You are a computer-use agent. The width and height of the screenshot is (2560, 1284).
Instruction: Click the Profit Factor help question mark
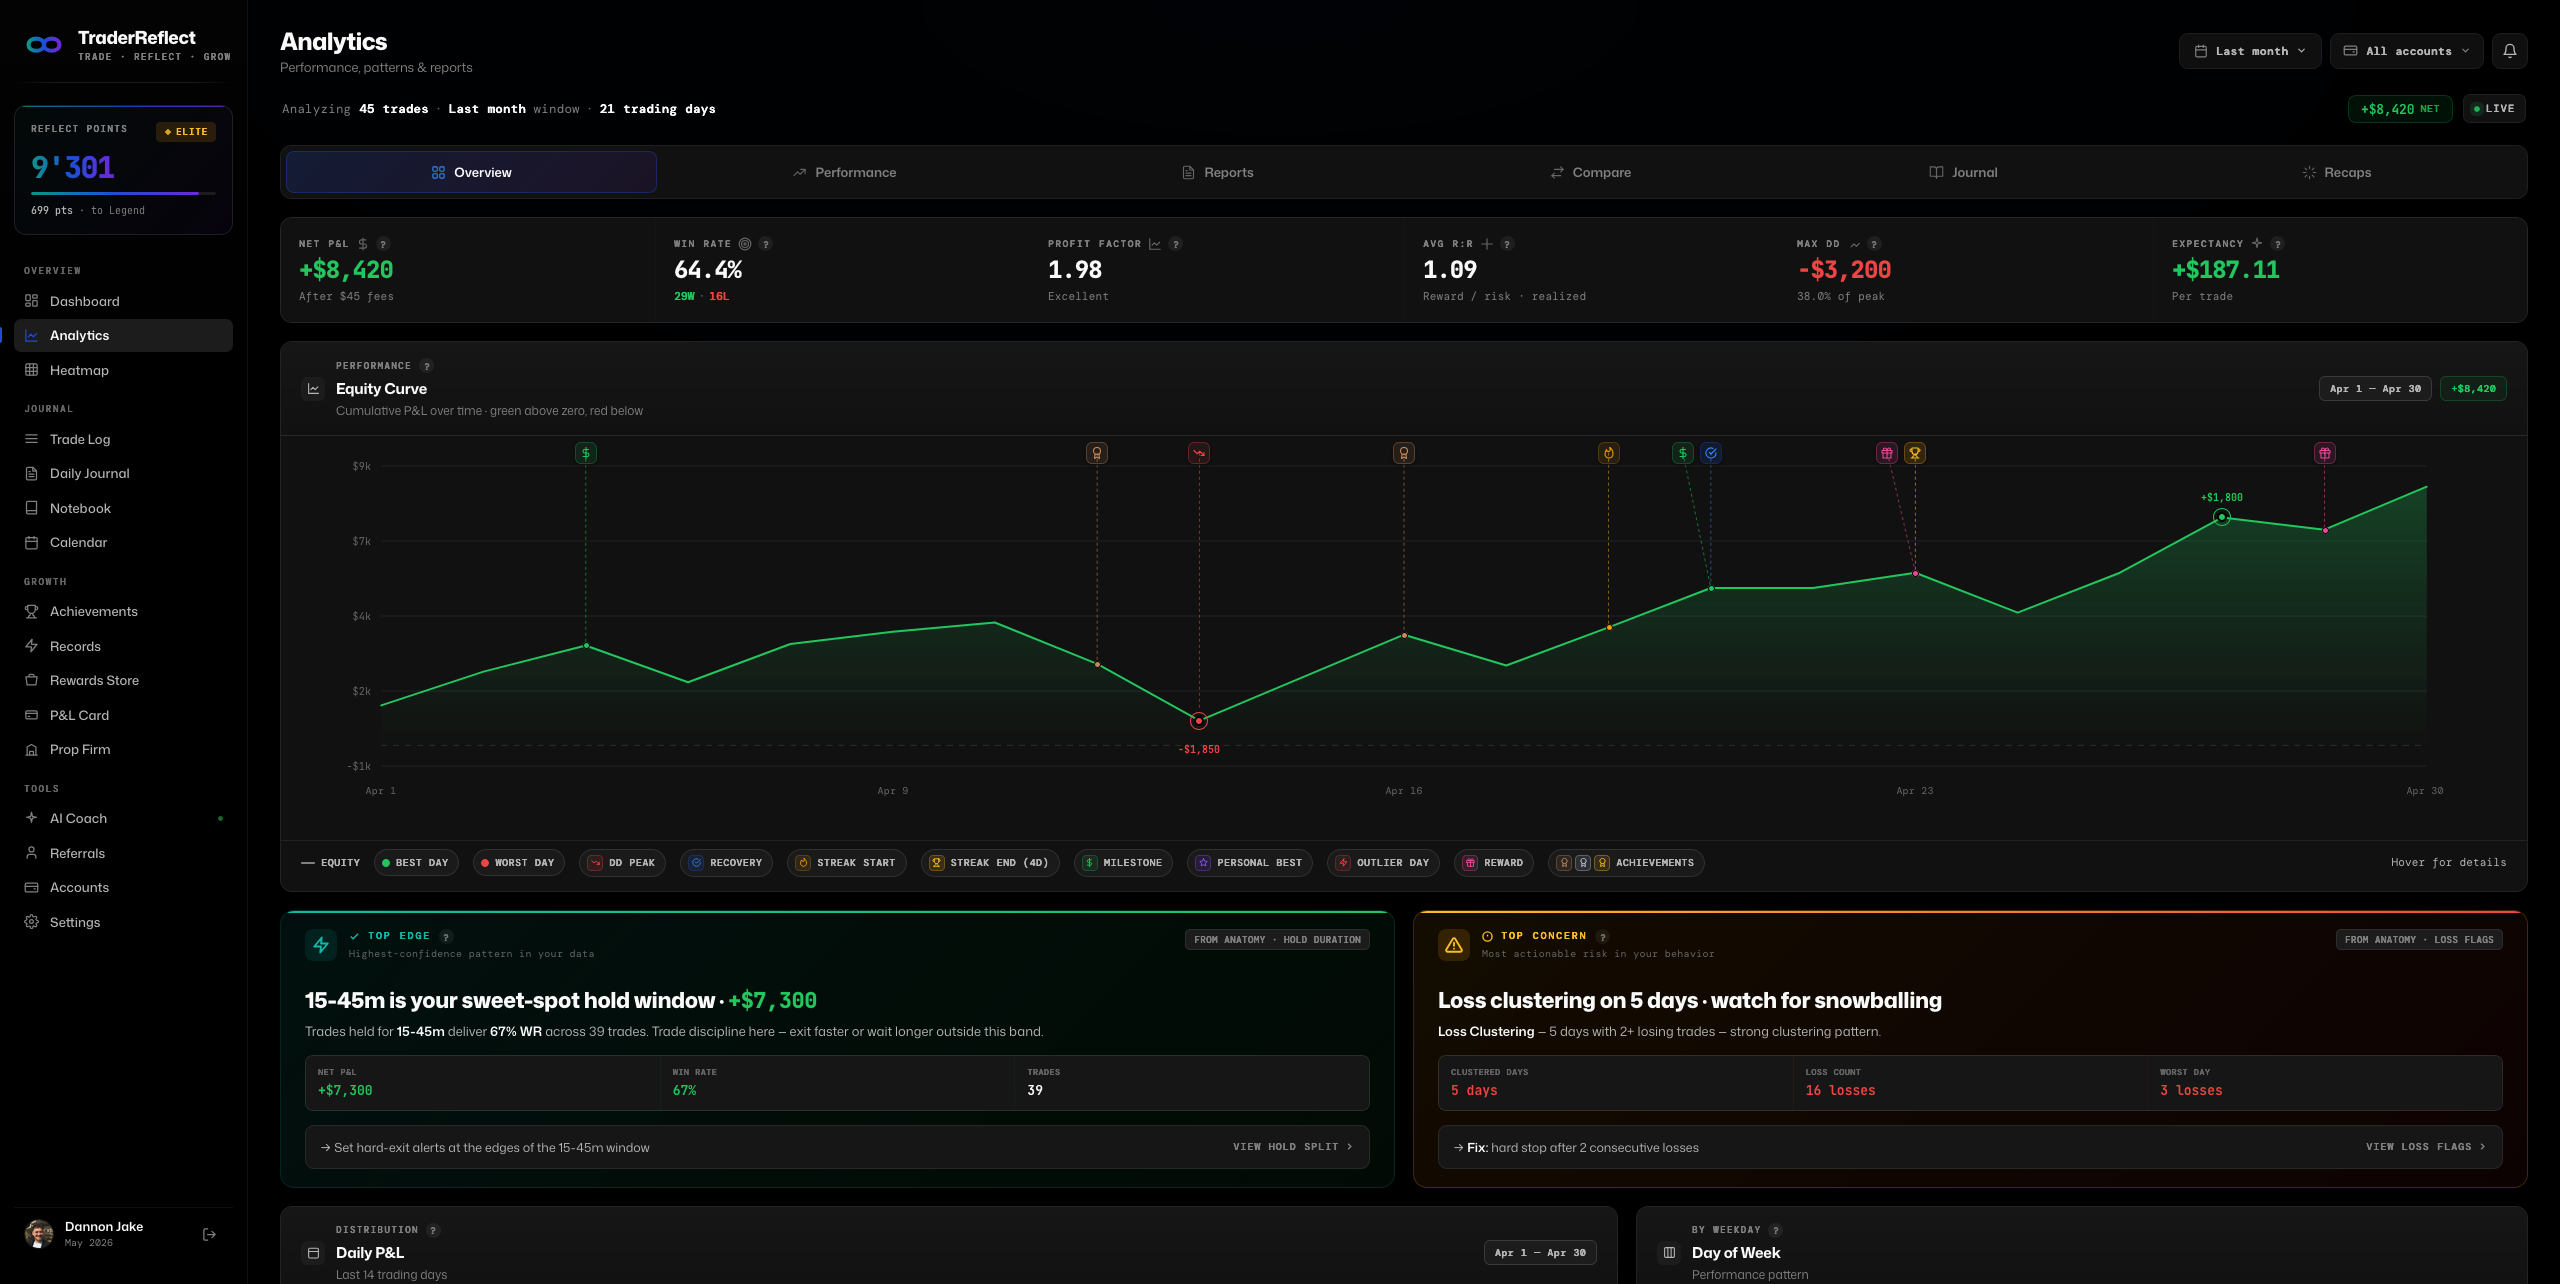tap(1176, 244)
